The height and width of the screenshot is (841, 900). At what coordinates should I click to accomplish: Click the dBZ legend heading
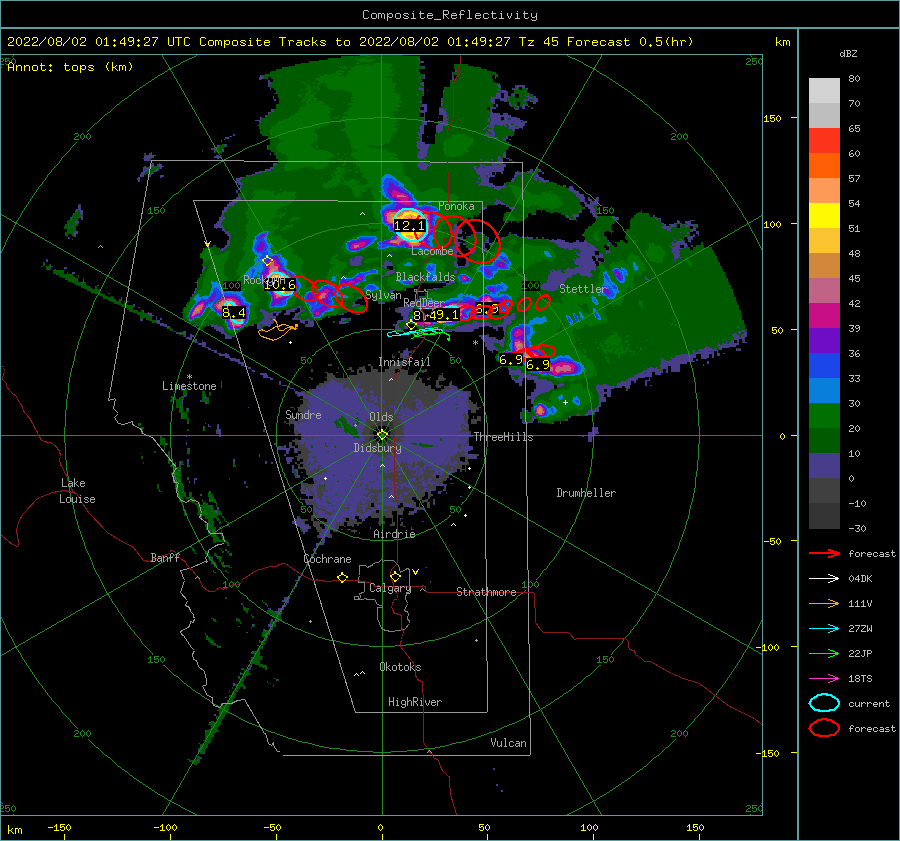click(848, 53)
